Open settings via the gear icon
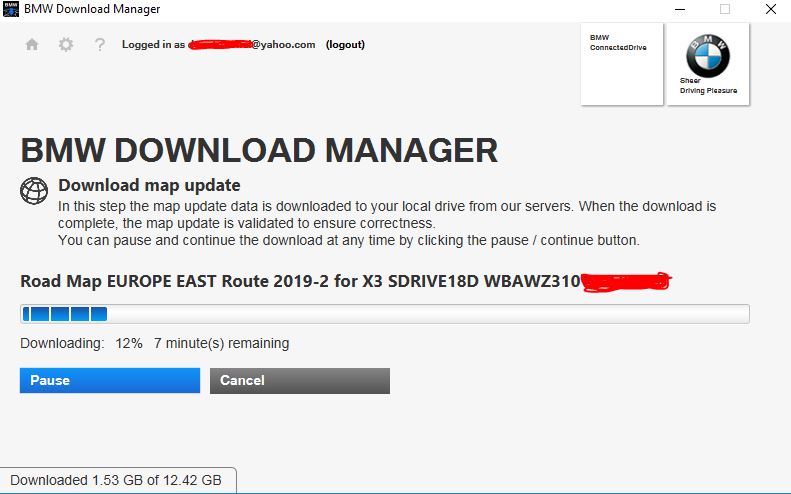This screenshot has height=494, width=791. 66,44
